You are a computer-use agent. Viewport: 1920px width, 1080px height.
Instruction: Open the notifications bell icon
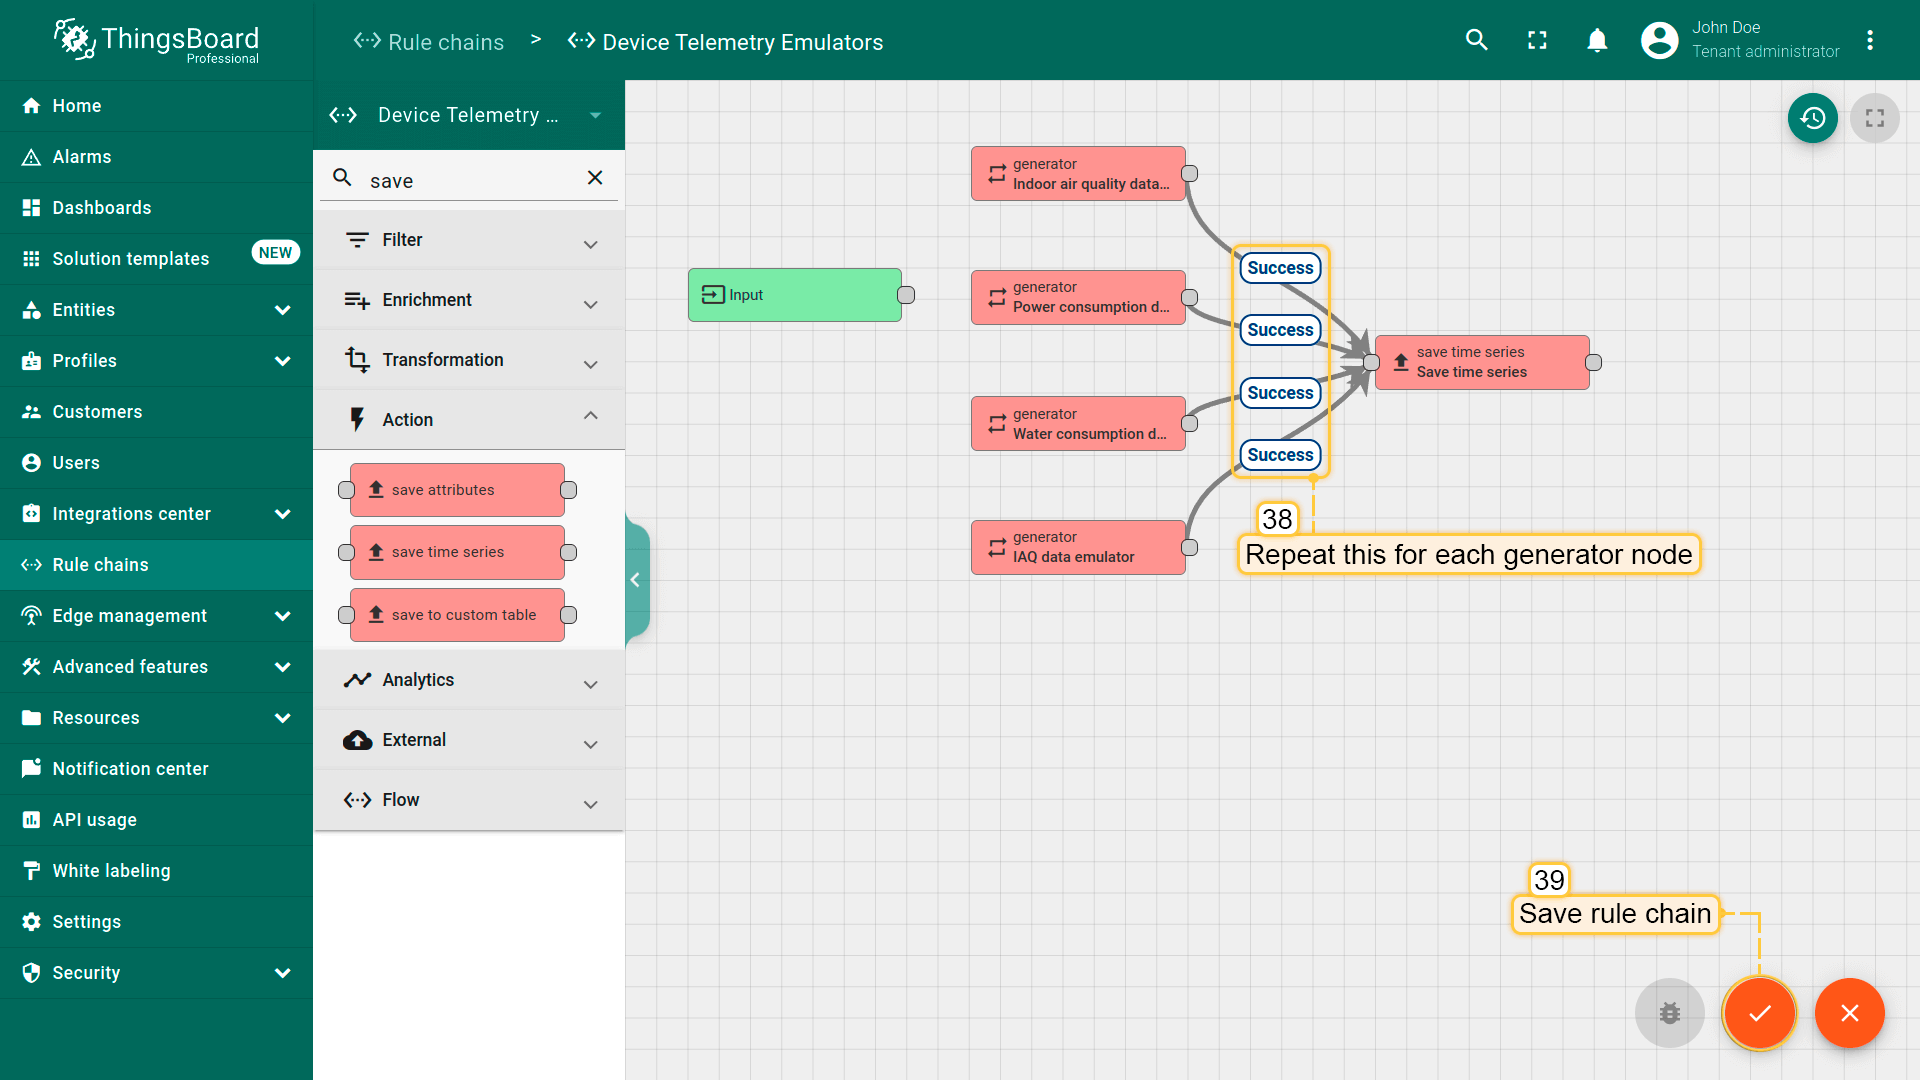click(x=1597, y=40)
